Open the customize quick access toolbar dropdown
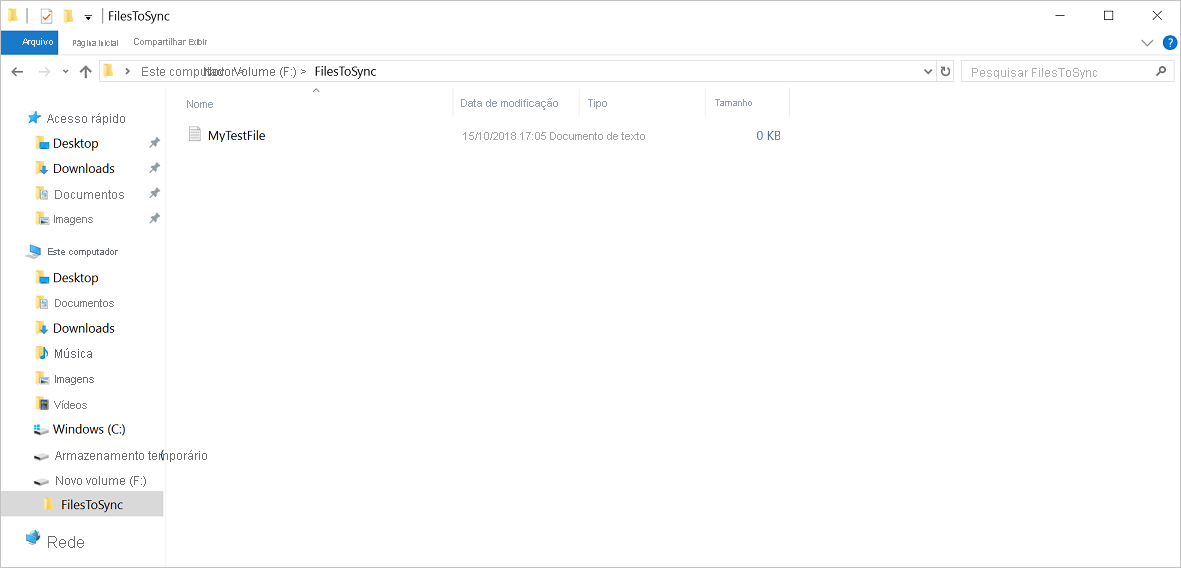Viewport: 1181px width, 568px height. pos(88,17)
